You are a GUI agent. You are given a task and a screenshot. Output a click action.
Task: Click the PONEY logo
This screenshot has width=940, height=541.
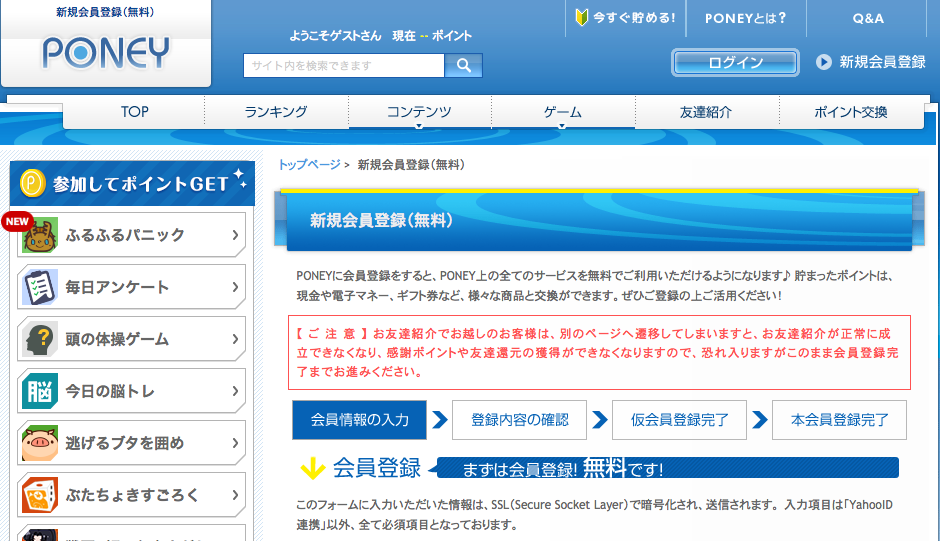point(106,53)
